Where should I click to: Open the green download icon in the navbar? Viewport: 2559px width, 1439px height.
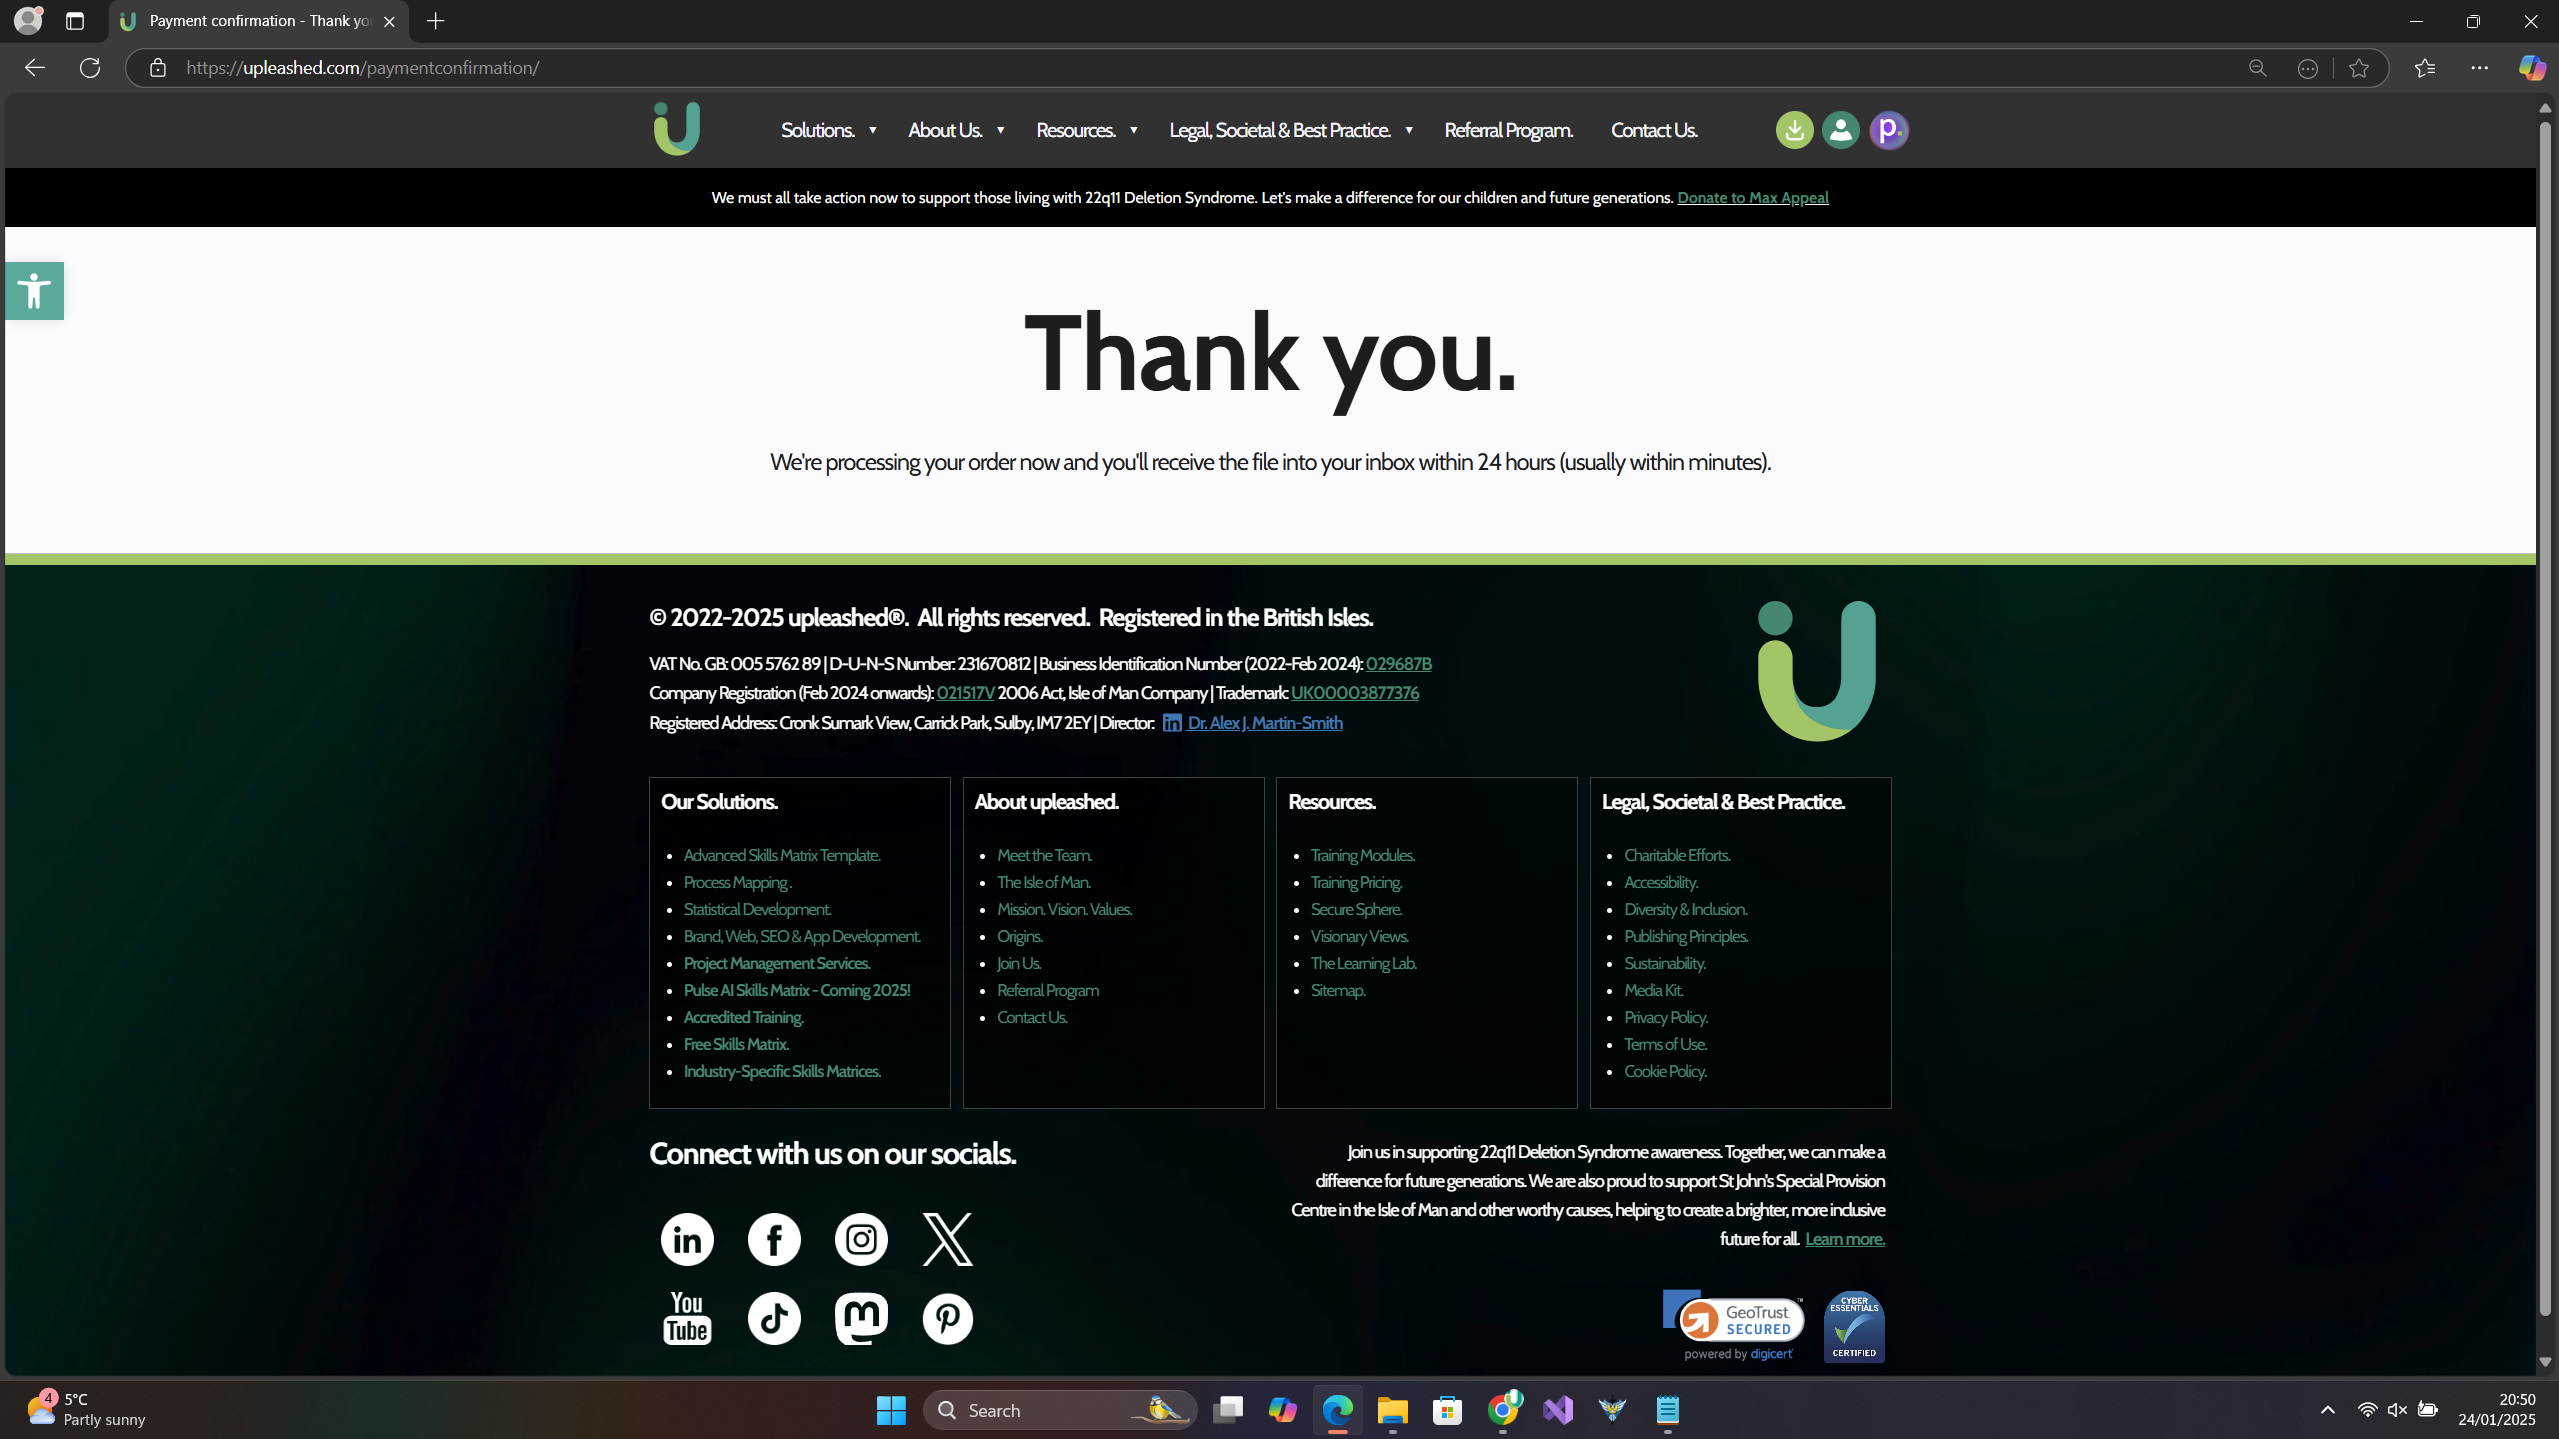click(x=1794, y=130)
